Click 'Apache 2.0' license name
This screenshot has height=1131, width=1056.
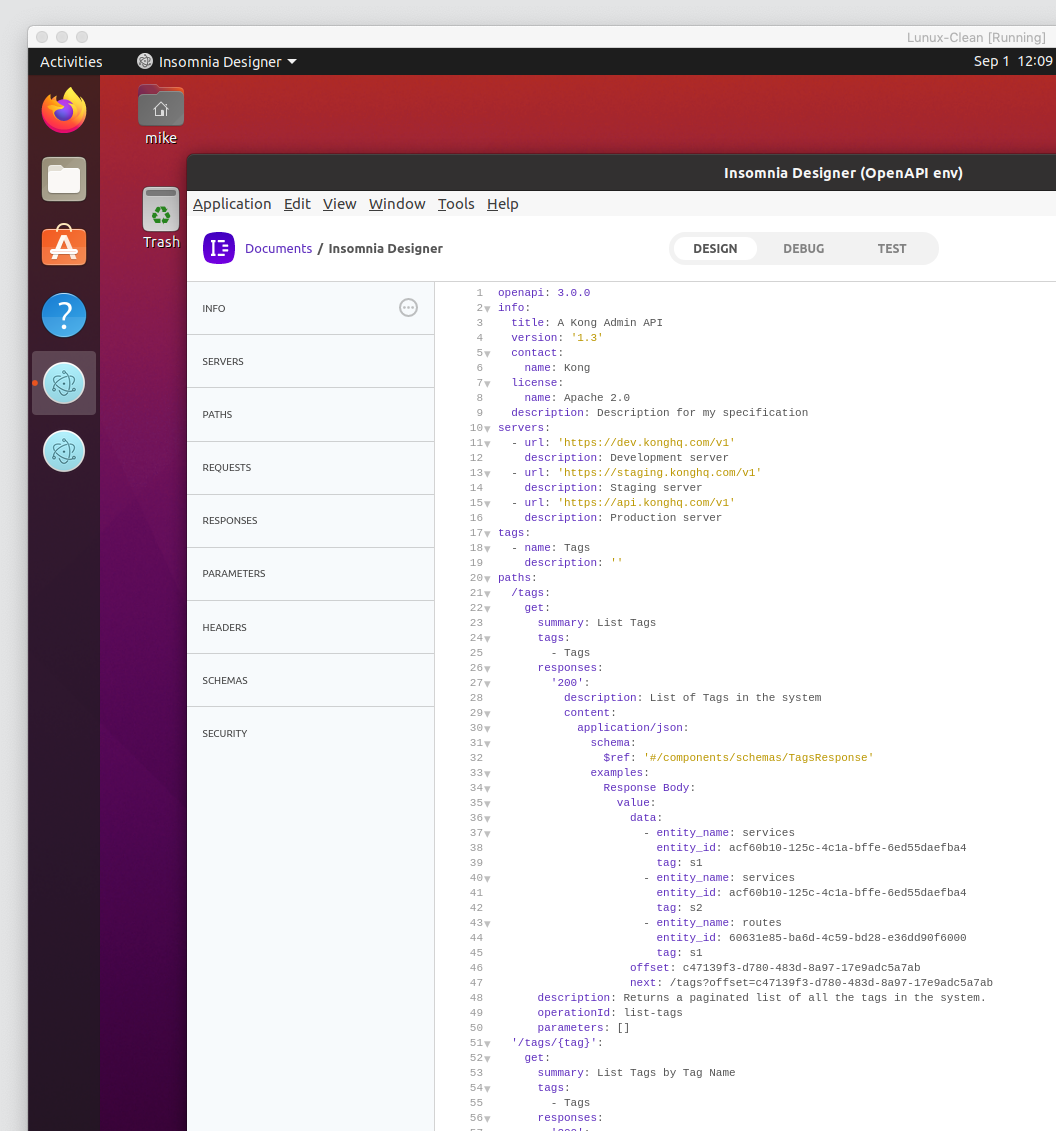pos(597,397)
